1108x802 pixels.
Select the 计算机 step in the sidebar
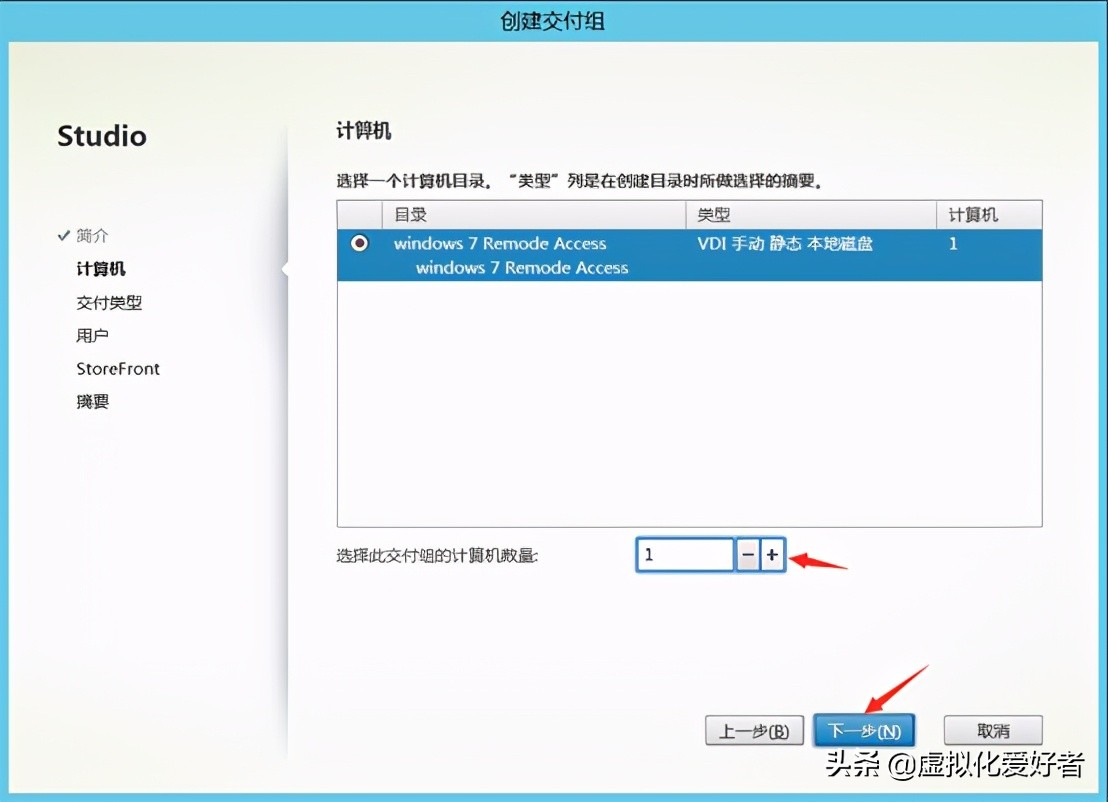[x=101, y=269]
